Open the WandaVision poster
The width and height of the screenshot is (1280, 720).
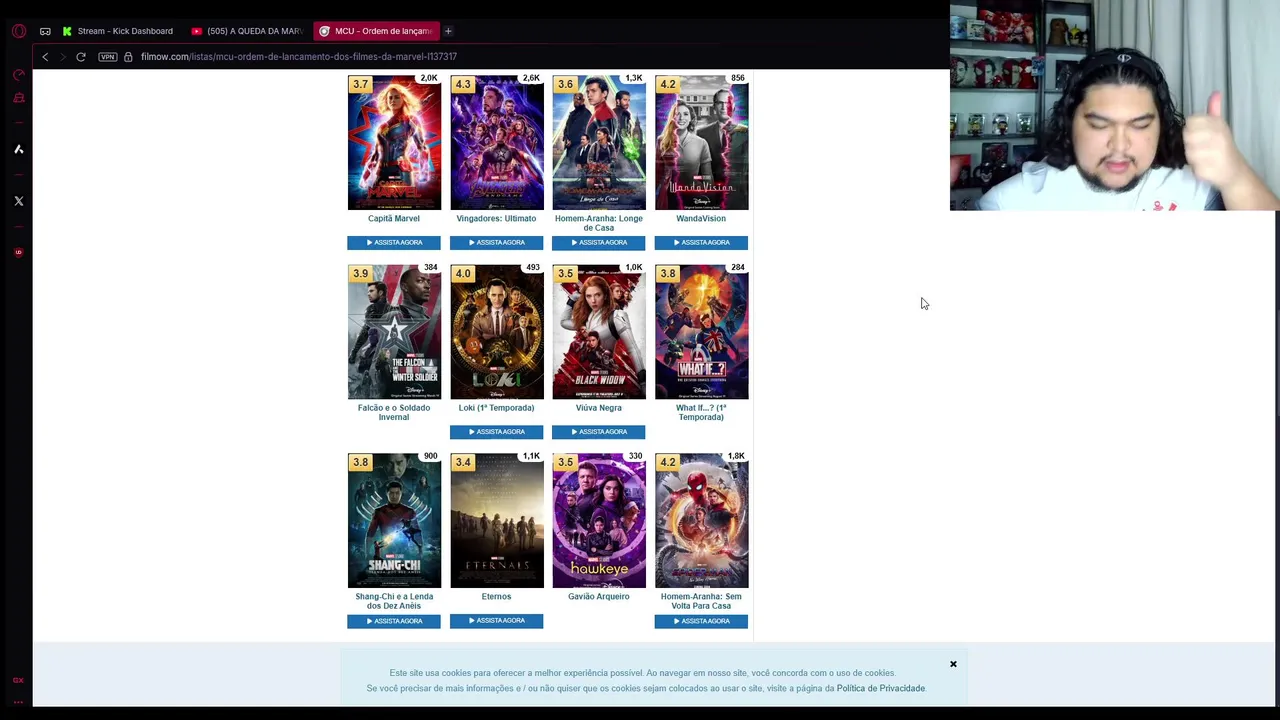(x=701, y=143)
